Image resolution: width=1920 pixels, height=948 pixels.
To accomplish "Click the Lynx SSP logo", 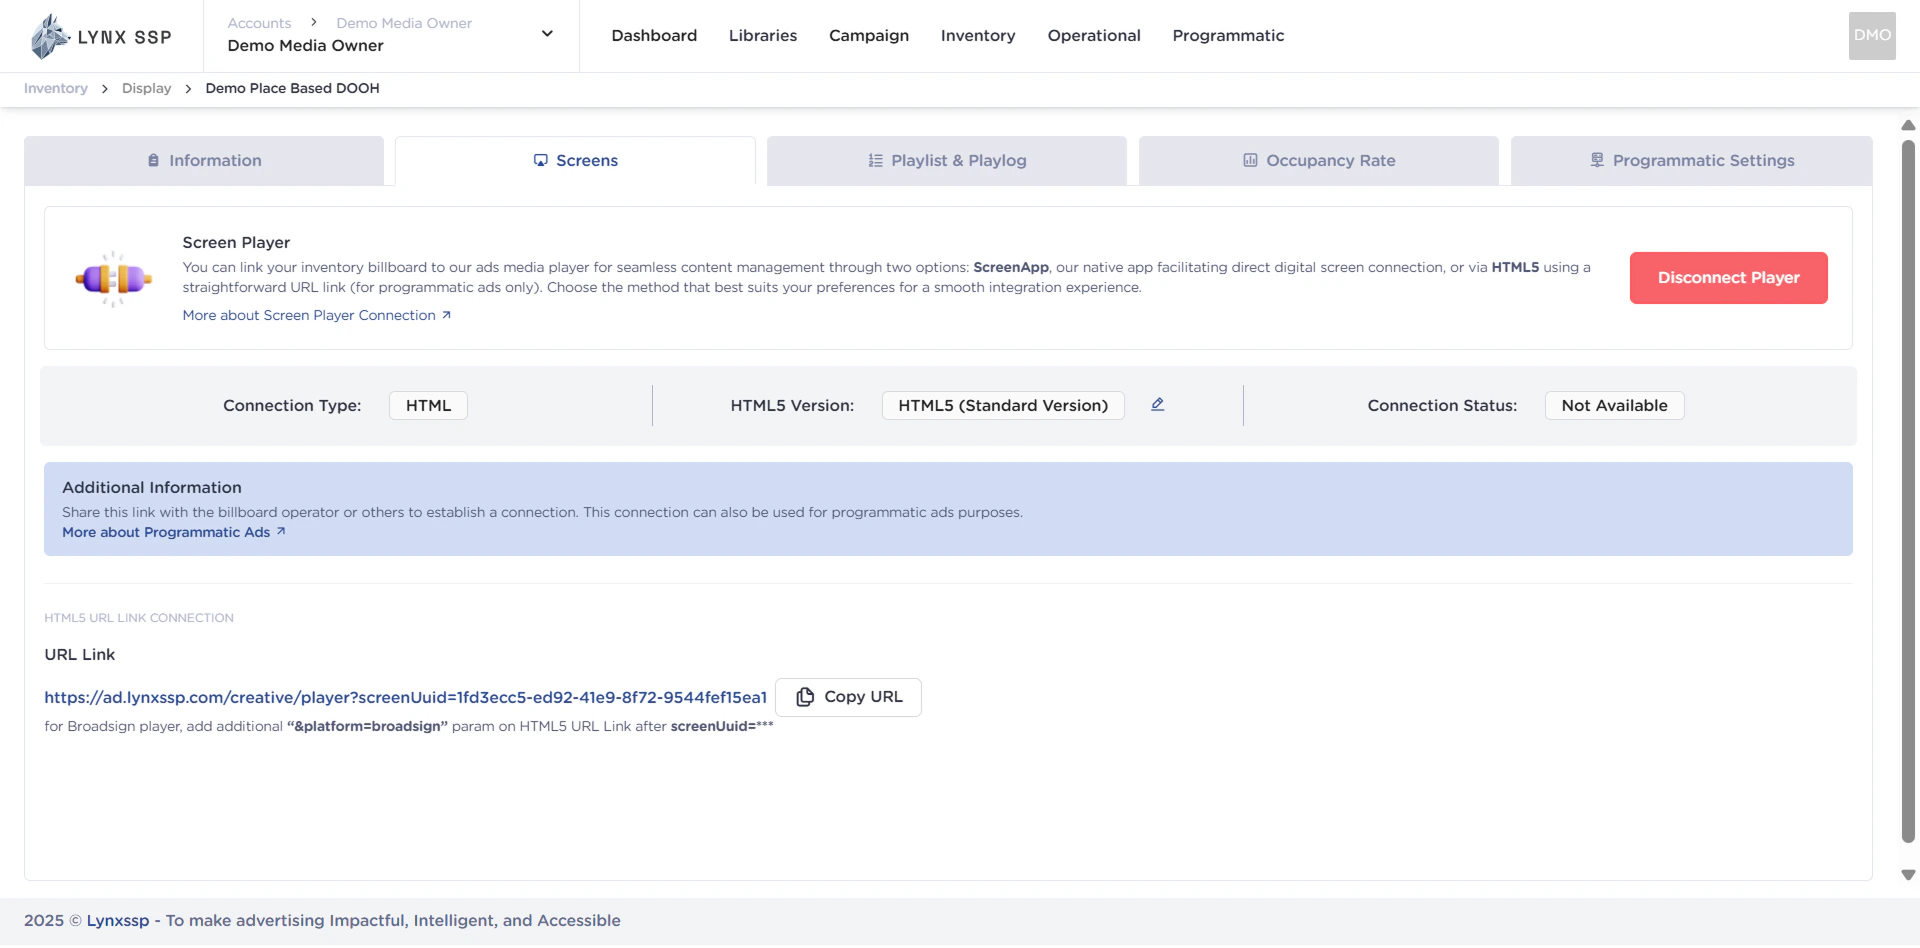I will [101, 37].
